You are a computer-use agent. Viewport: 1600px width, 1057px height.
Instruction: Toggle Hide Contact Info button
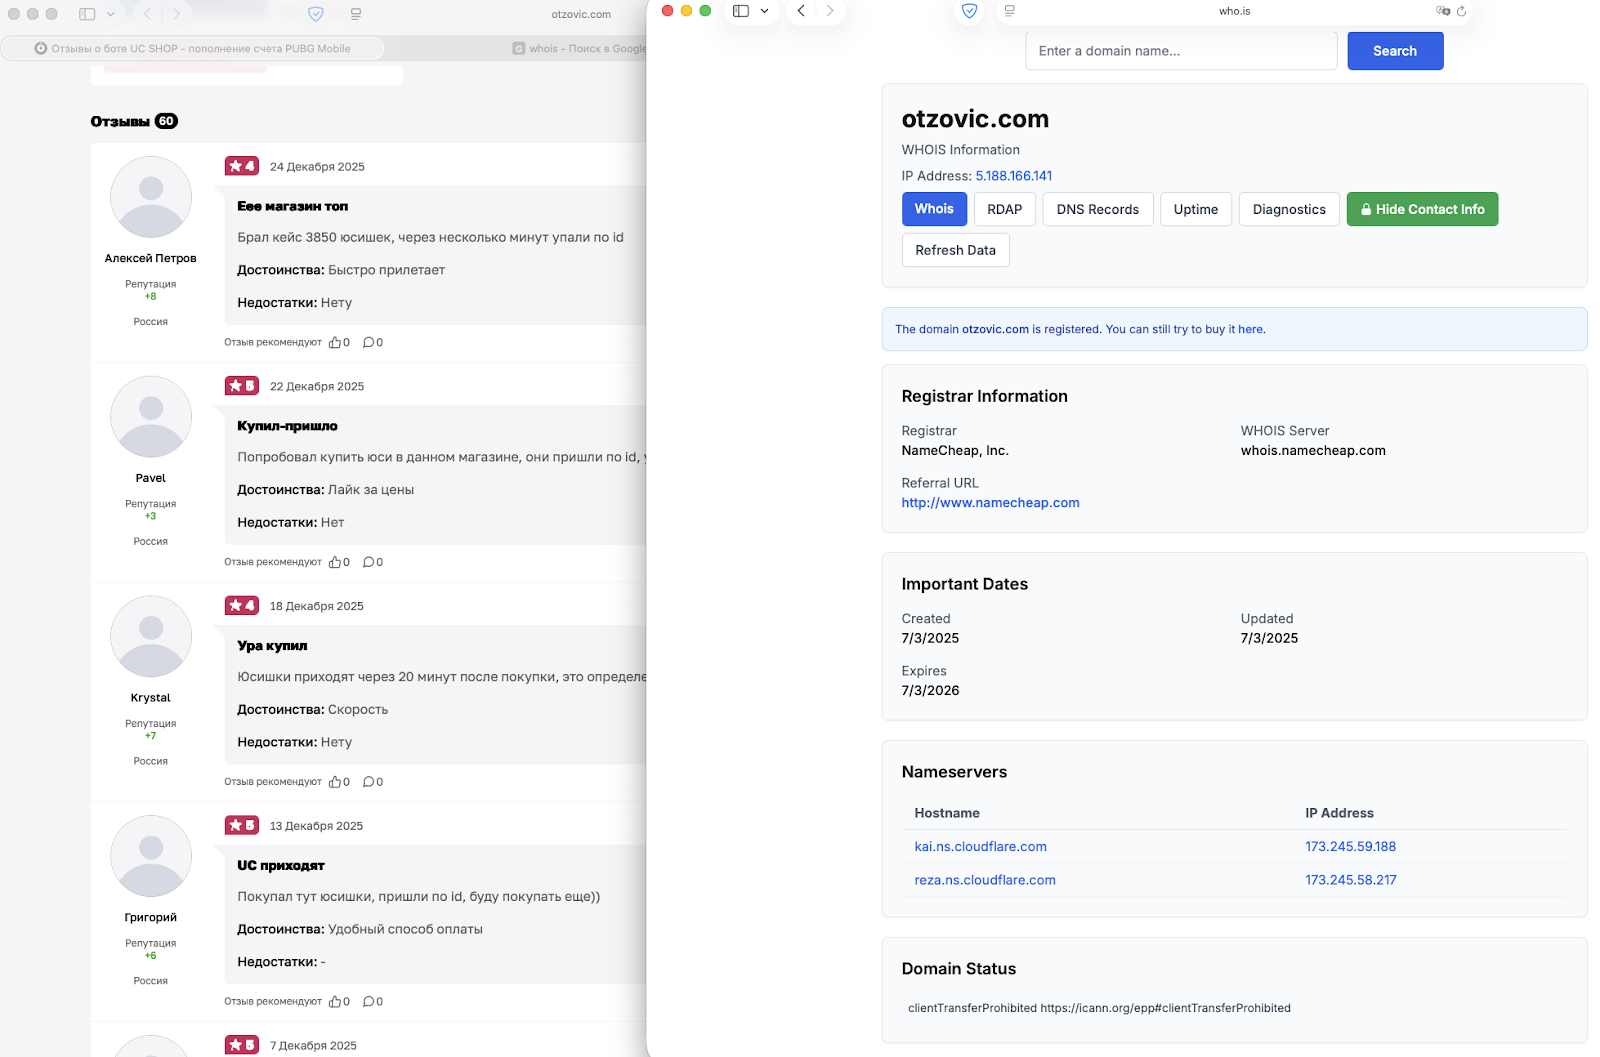[x=1421, y=209]
